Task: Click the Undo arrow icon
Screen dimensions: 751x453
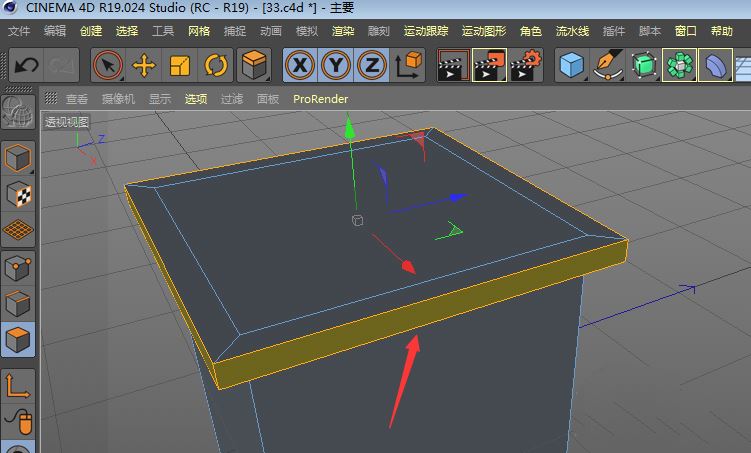Action: pyautogui.click(x=26, y=65)
